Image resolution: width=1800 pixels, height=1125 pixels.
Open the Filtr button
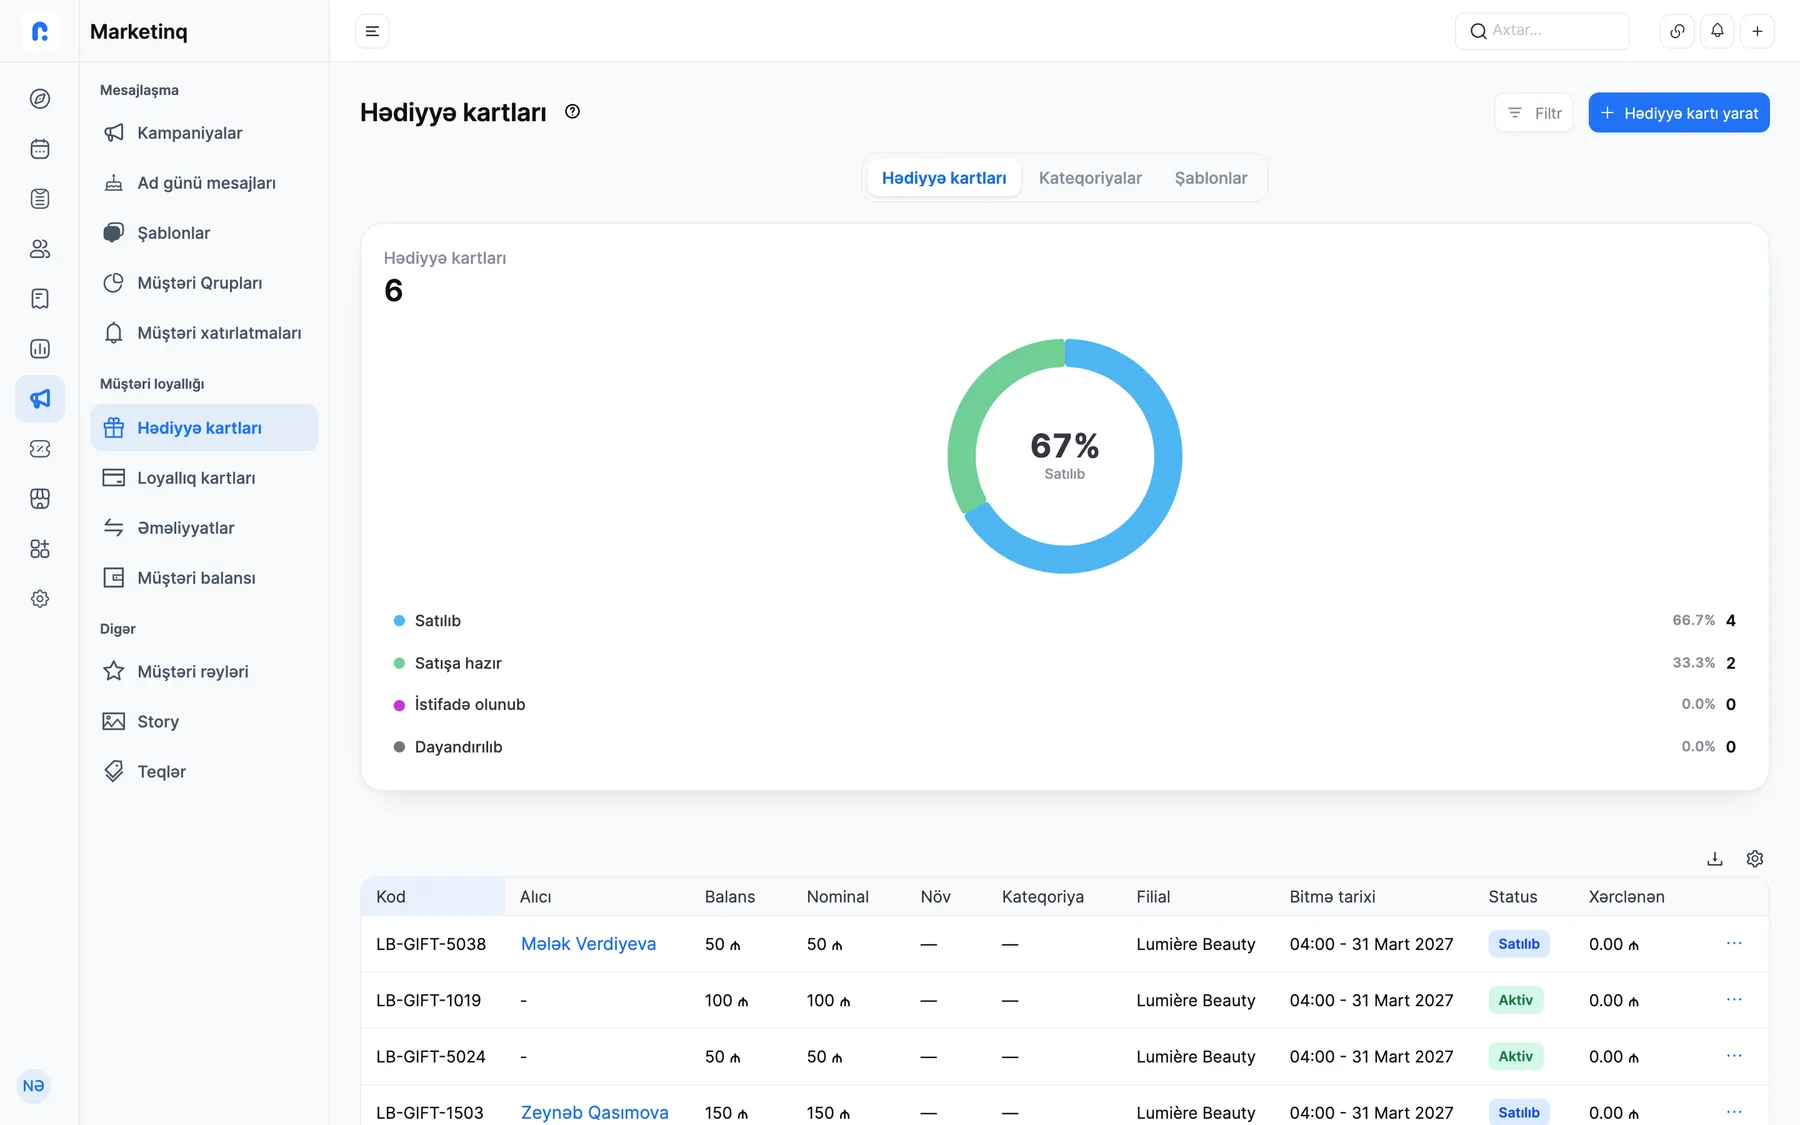1534,113
